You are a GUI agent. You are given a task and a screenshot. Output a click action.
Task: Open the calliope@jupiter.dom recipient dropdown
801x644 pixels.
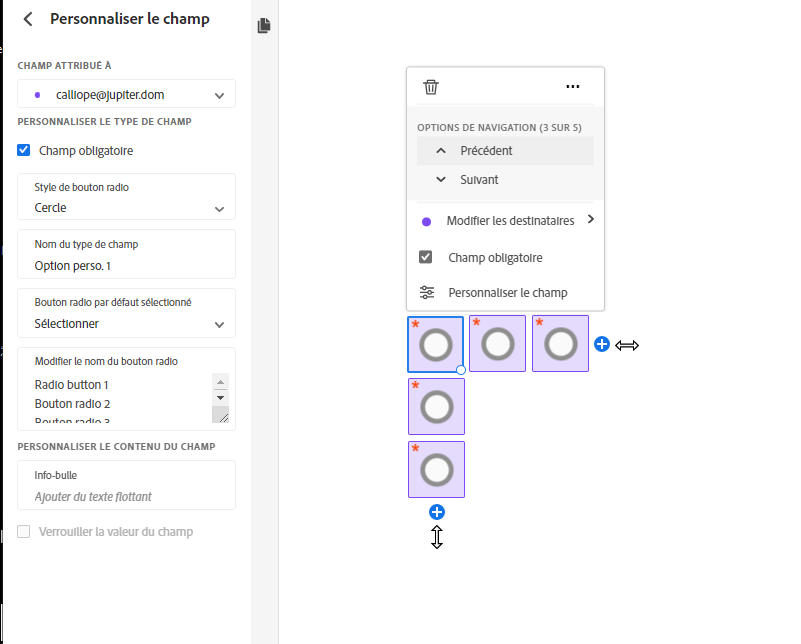coord(127,95)
